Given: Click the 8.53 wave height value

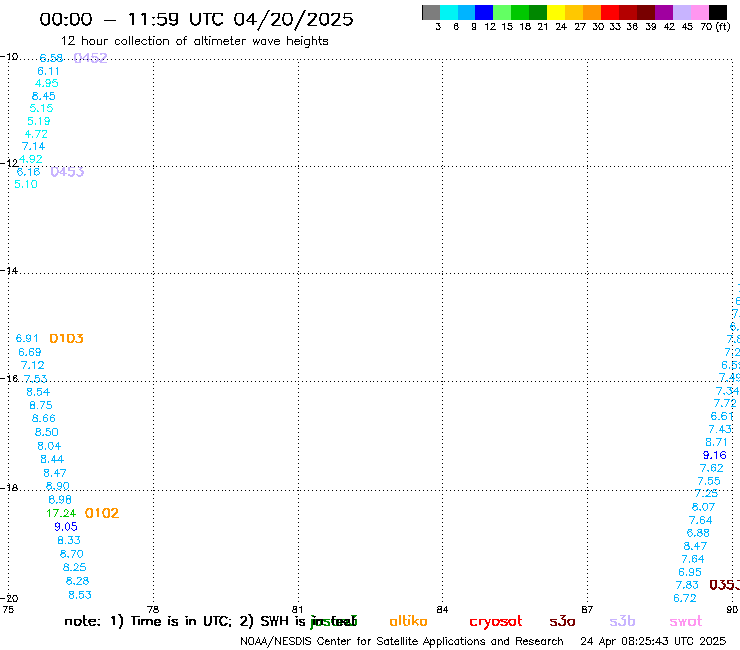Looking at the screenshot, I should pos(80,595).
